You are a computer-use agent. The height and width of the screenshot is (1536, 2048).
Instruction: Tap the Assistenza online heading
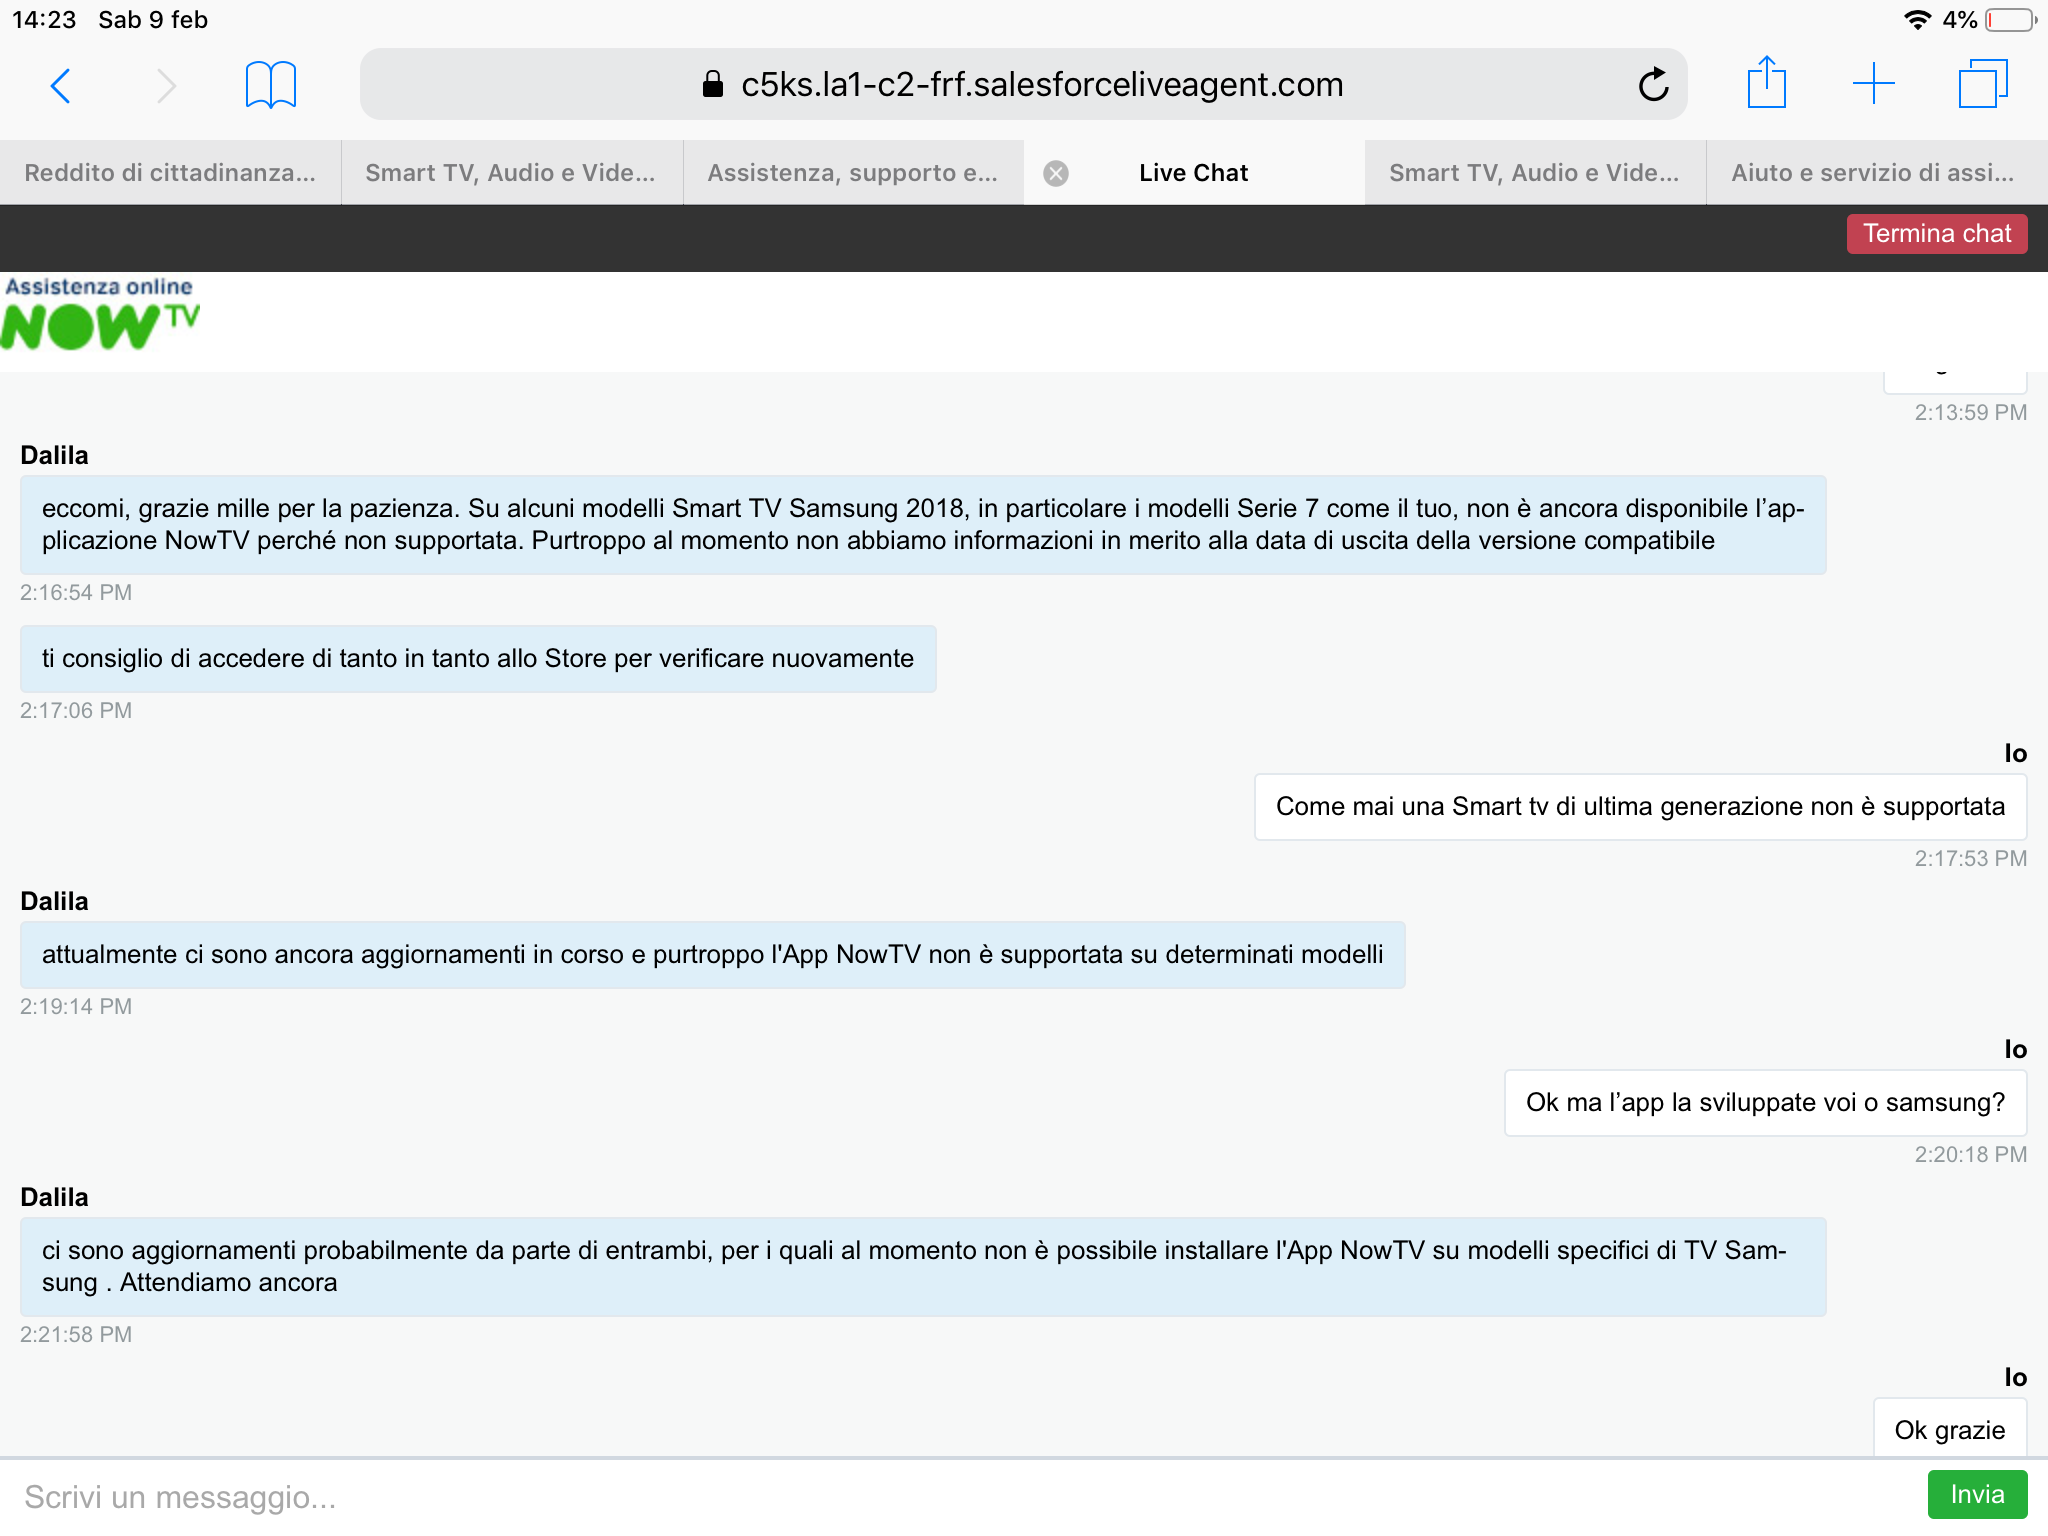99,287
